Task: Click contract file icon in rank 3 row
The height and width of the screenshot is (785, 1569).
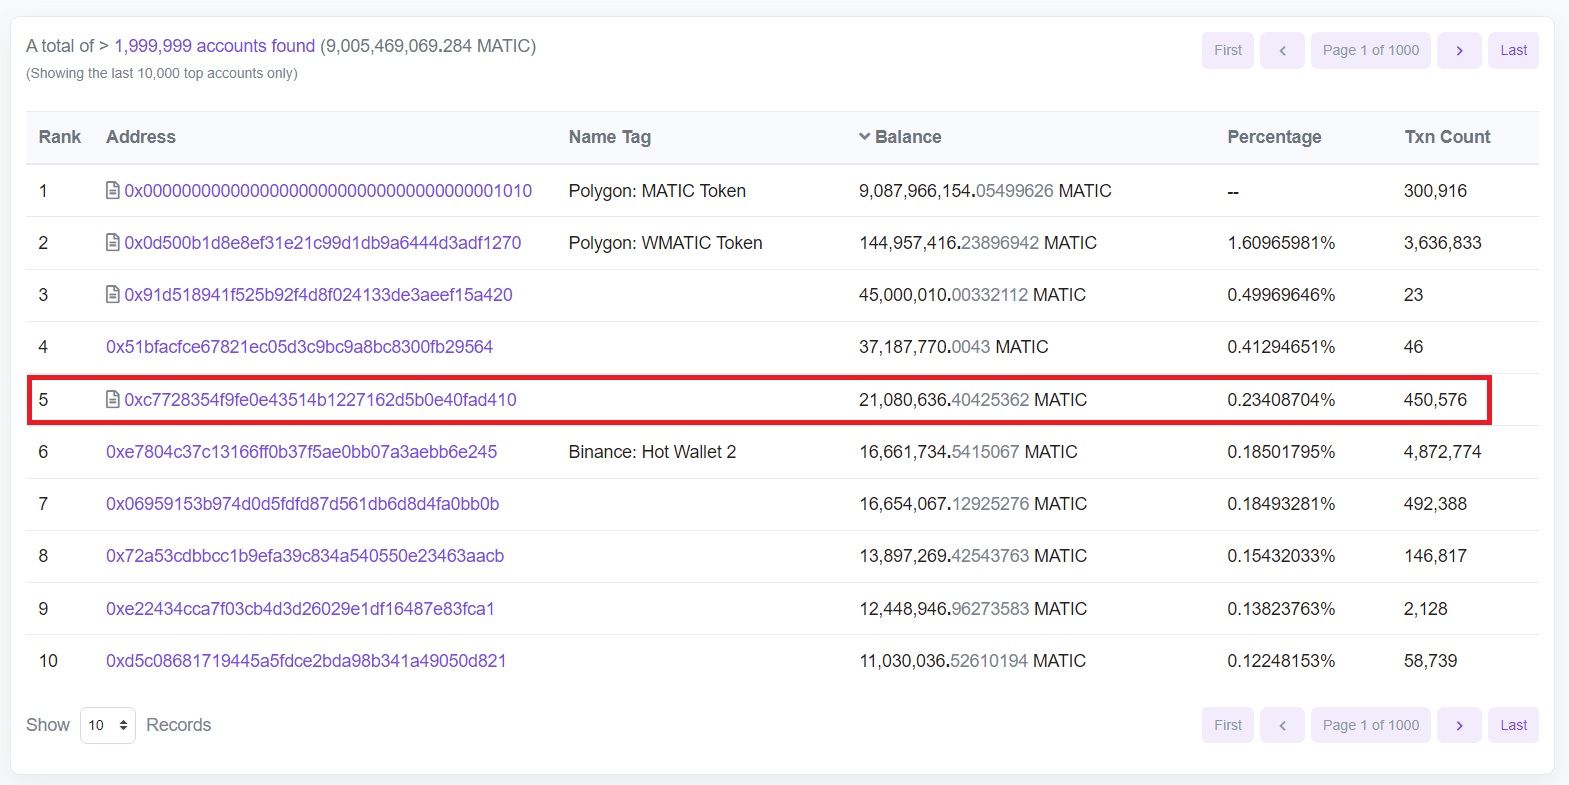Action: click(x=113, y=294)
